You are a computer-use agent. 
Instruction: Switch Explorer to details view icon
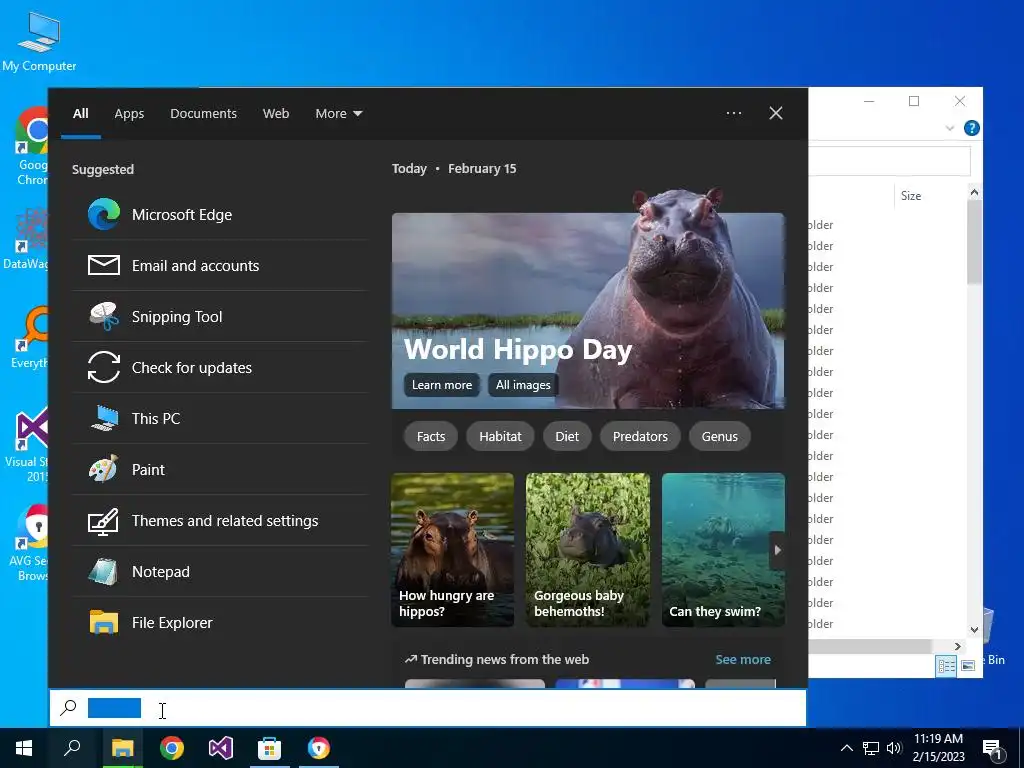pos(946,665)
